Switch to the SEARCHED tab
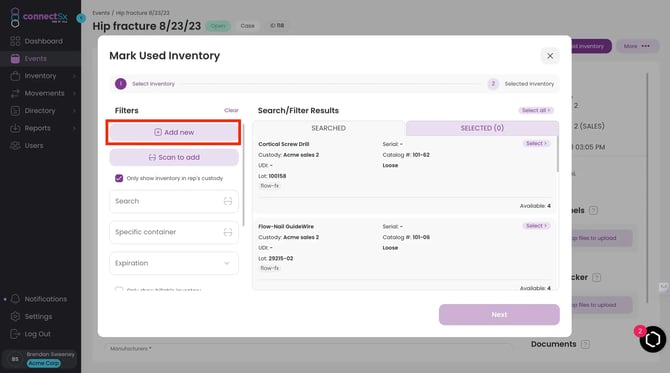Image resolution: width=670 pixels, height=373 pixels. [329, 128]
